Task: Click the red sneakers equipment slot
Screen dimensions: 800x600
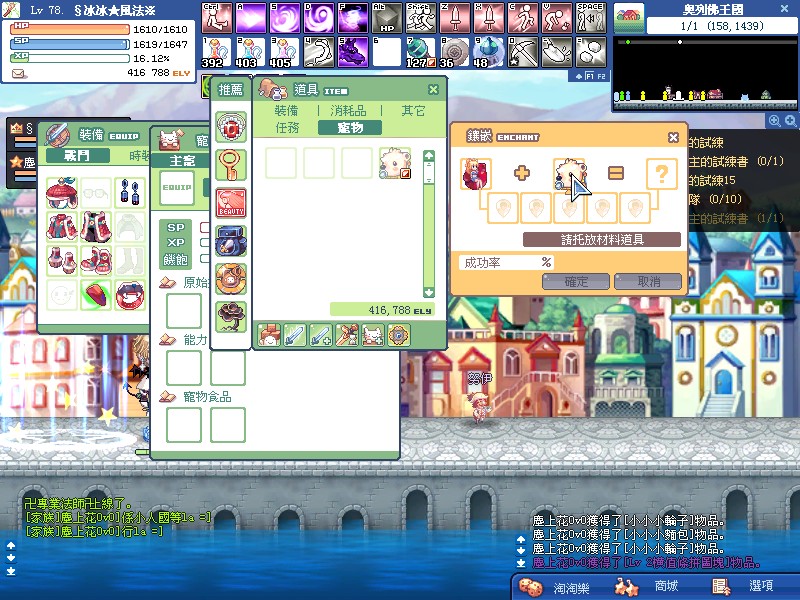Action: [96, 261]
